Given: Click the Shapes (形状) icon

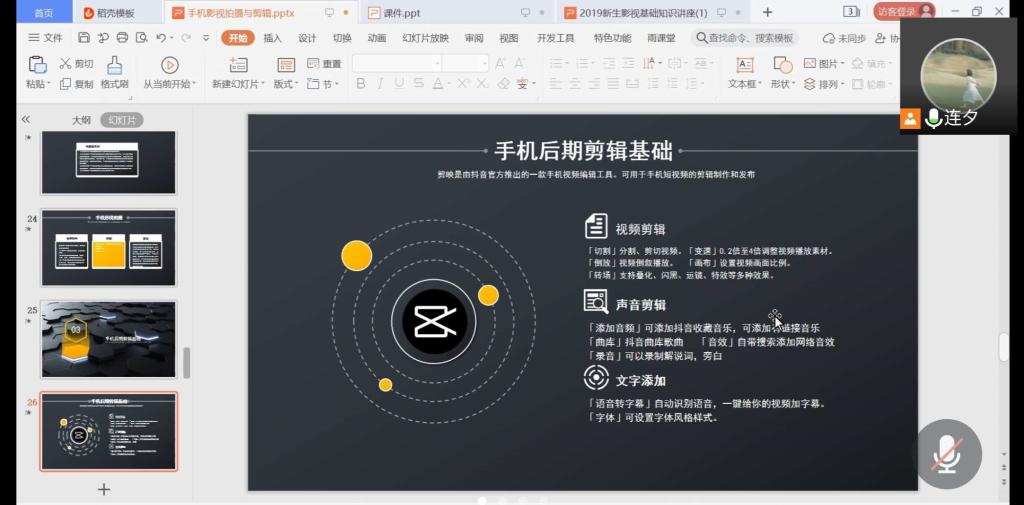Looking at the screenshot, I should coord(782,66).
